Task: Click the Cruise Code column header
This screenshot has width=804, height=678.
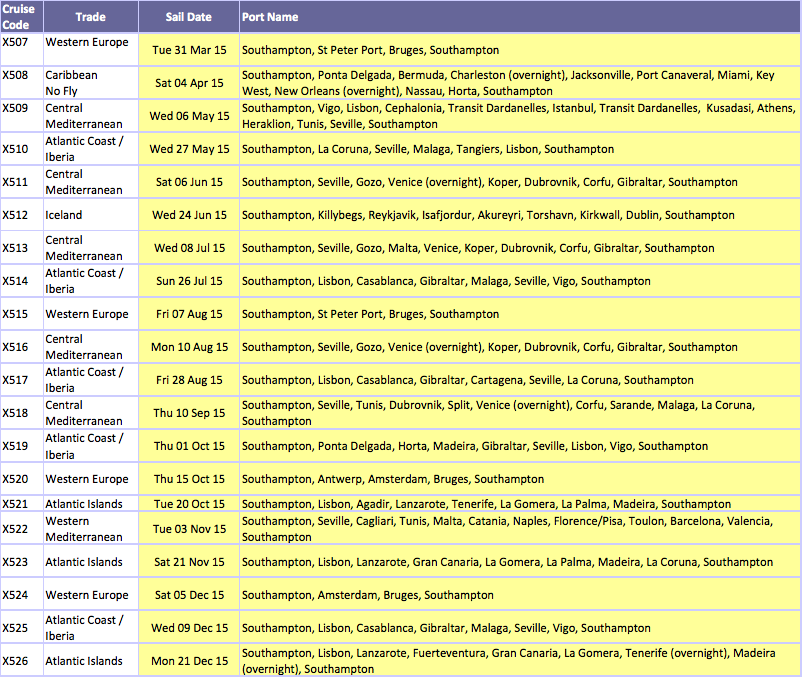Action: (21, 16)
